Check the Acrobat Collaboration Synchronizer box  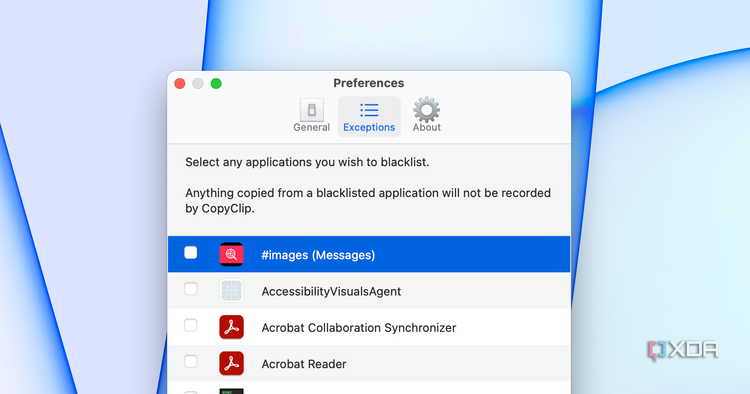click(190, 325)
